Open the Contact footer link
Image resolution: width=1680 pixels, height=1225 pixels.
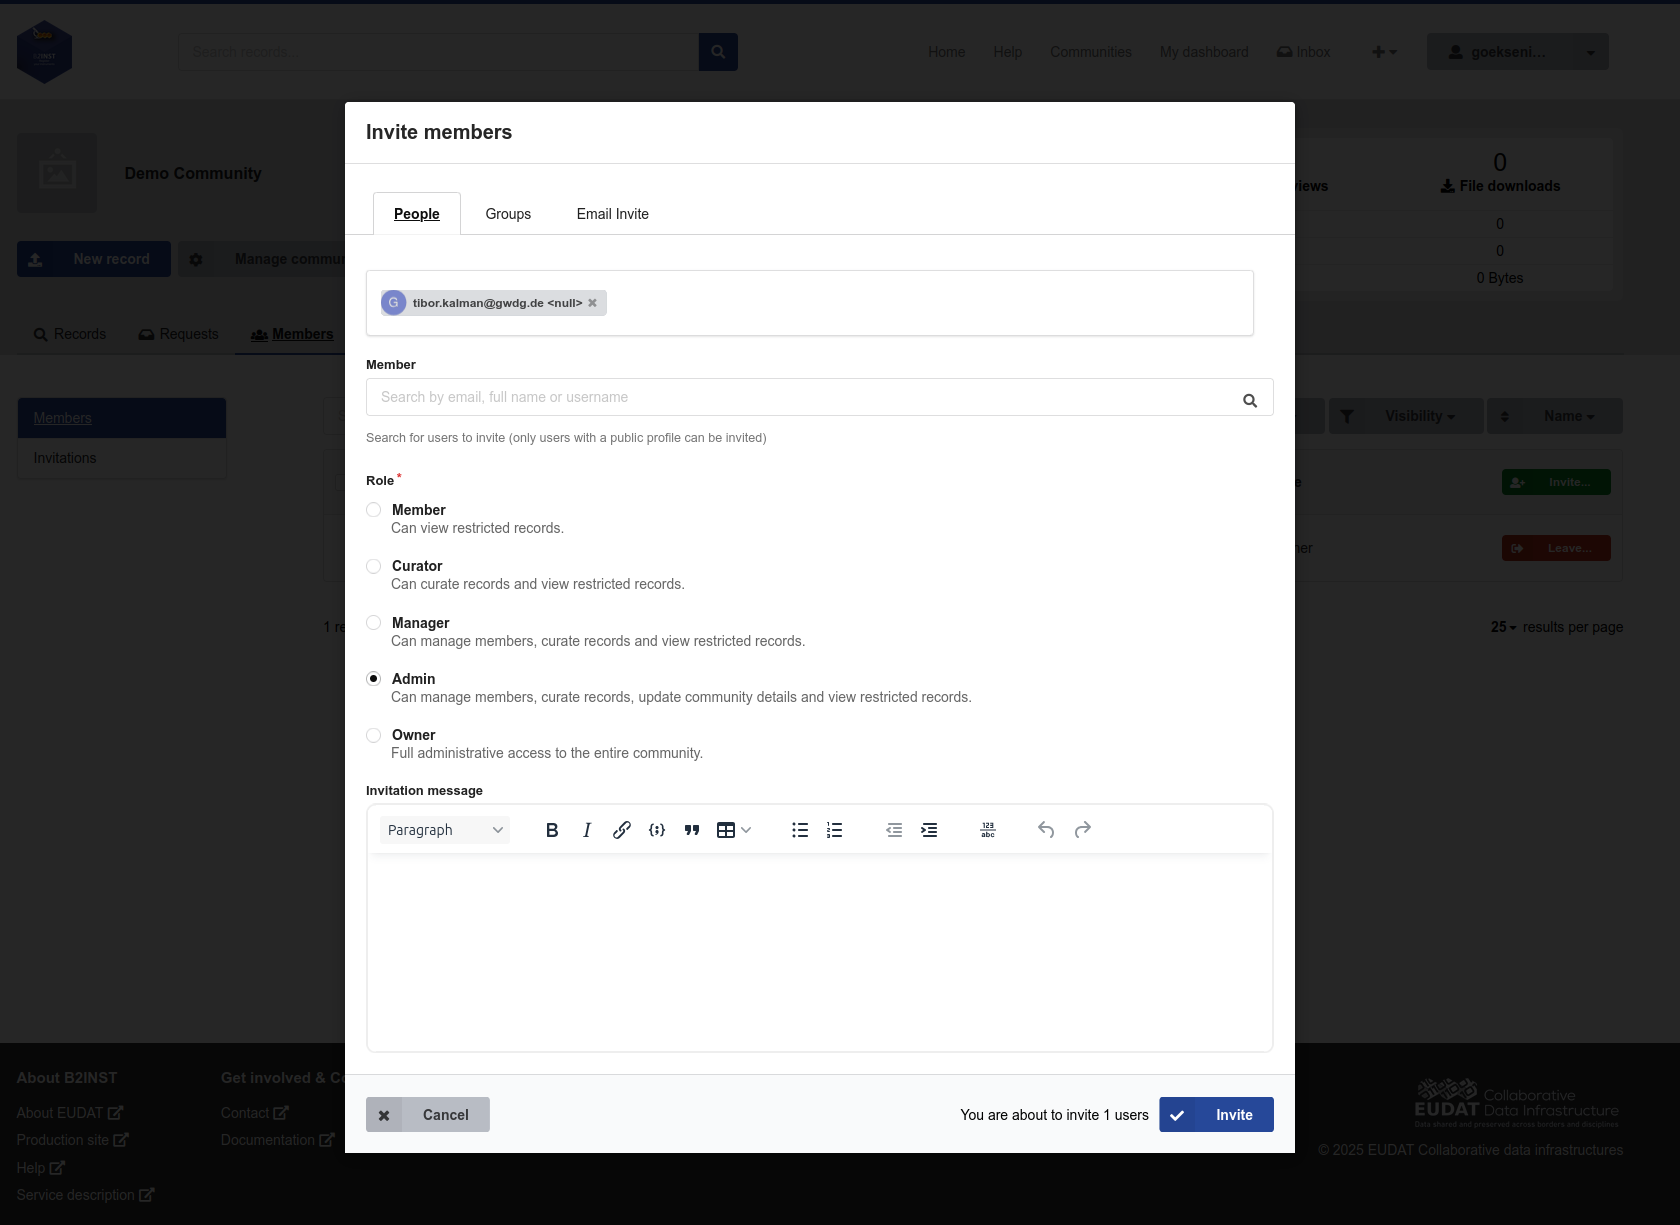click(255, 1113)
